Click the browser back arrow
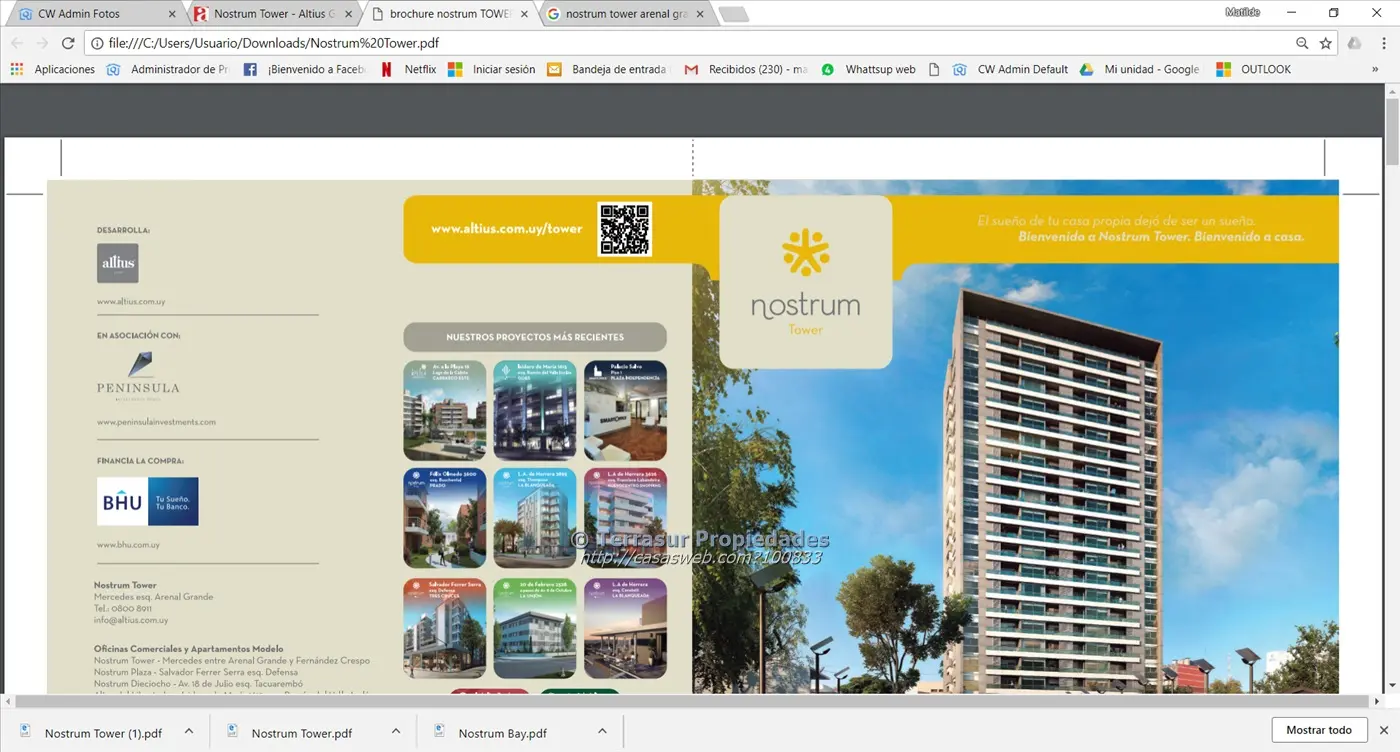Screen dimensions: 1400x752 [17, 43]
